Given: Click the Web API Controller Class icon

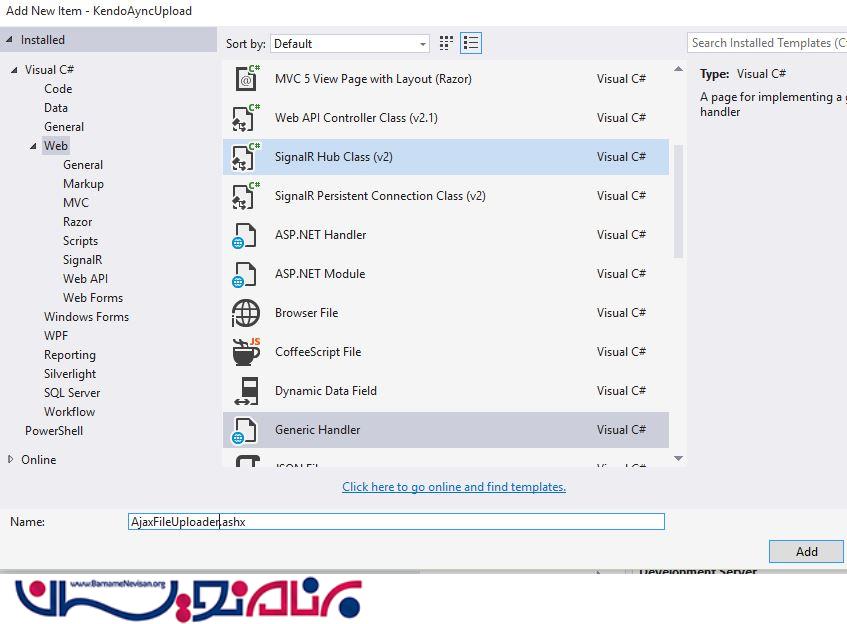Looking at the screenshot, I should [x=246, y=118].
